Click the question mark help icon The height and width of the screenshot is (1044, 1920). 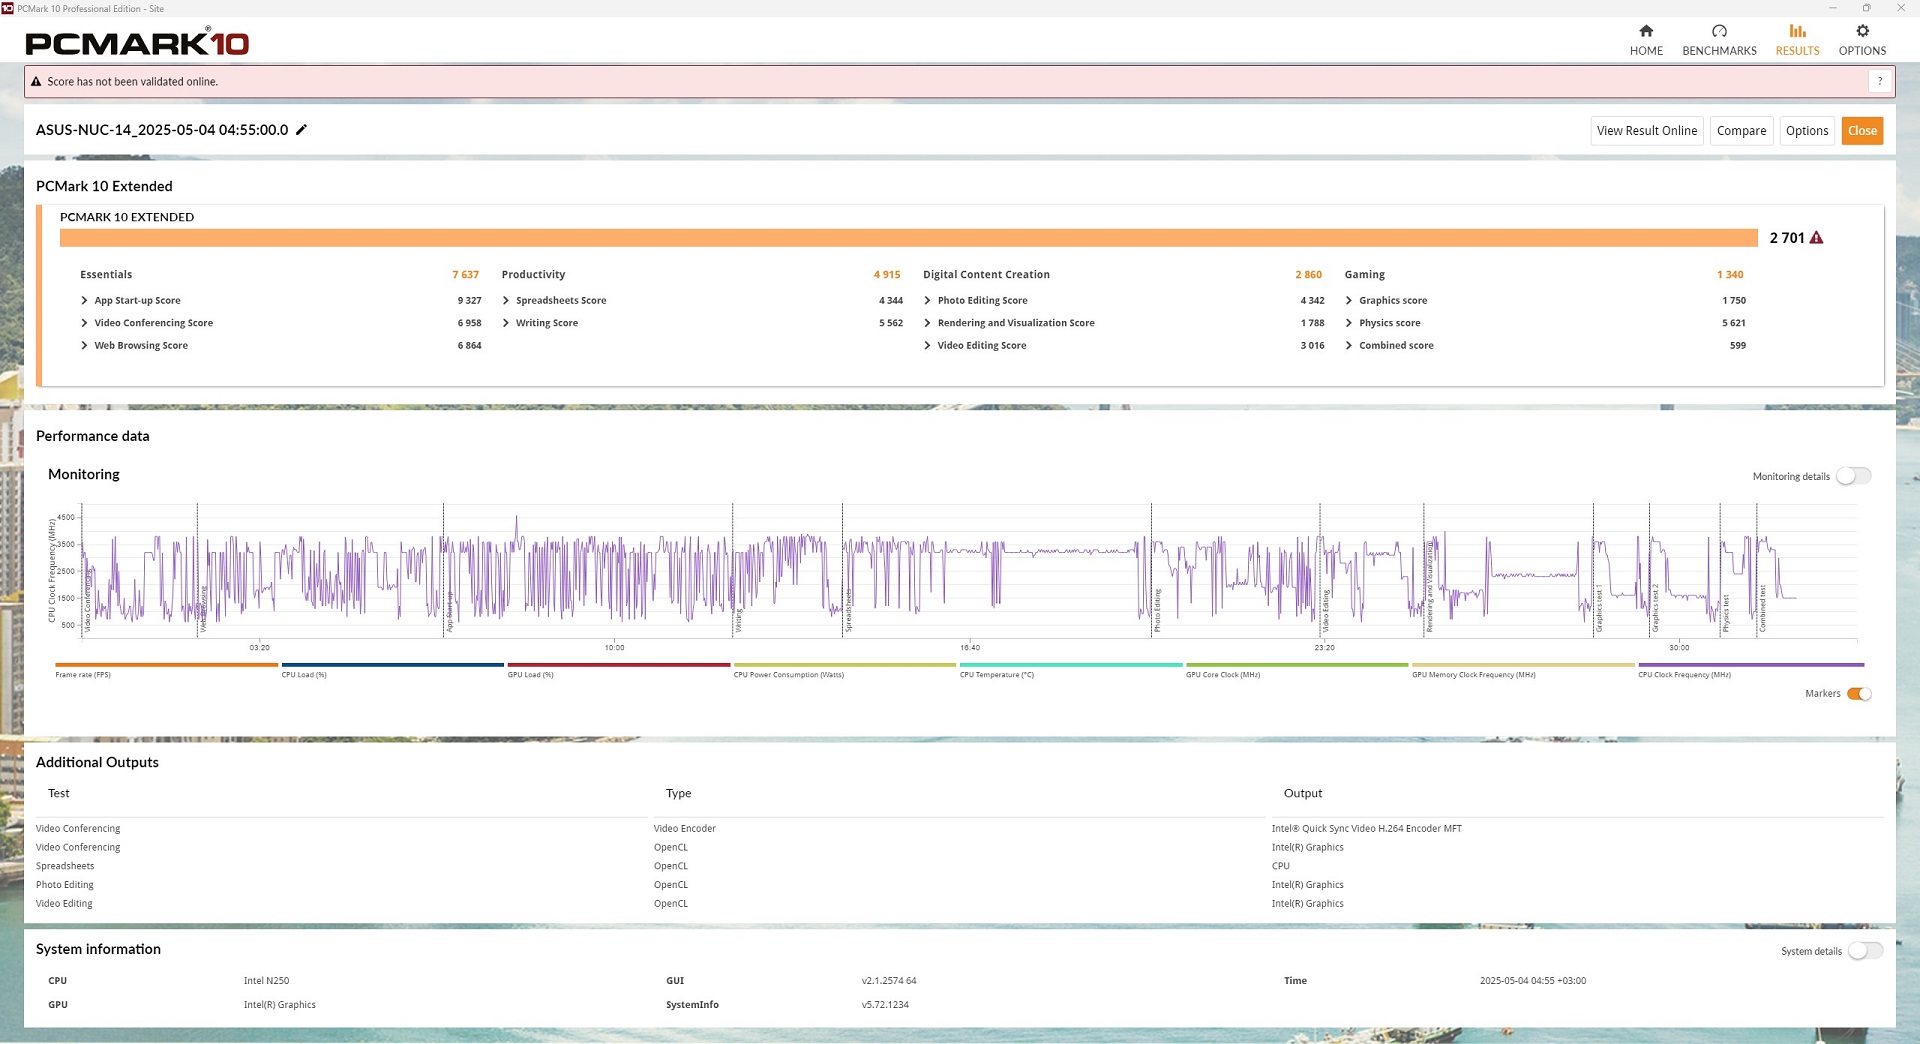(1880, 82)
